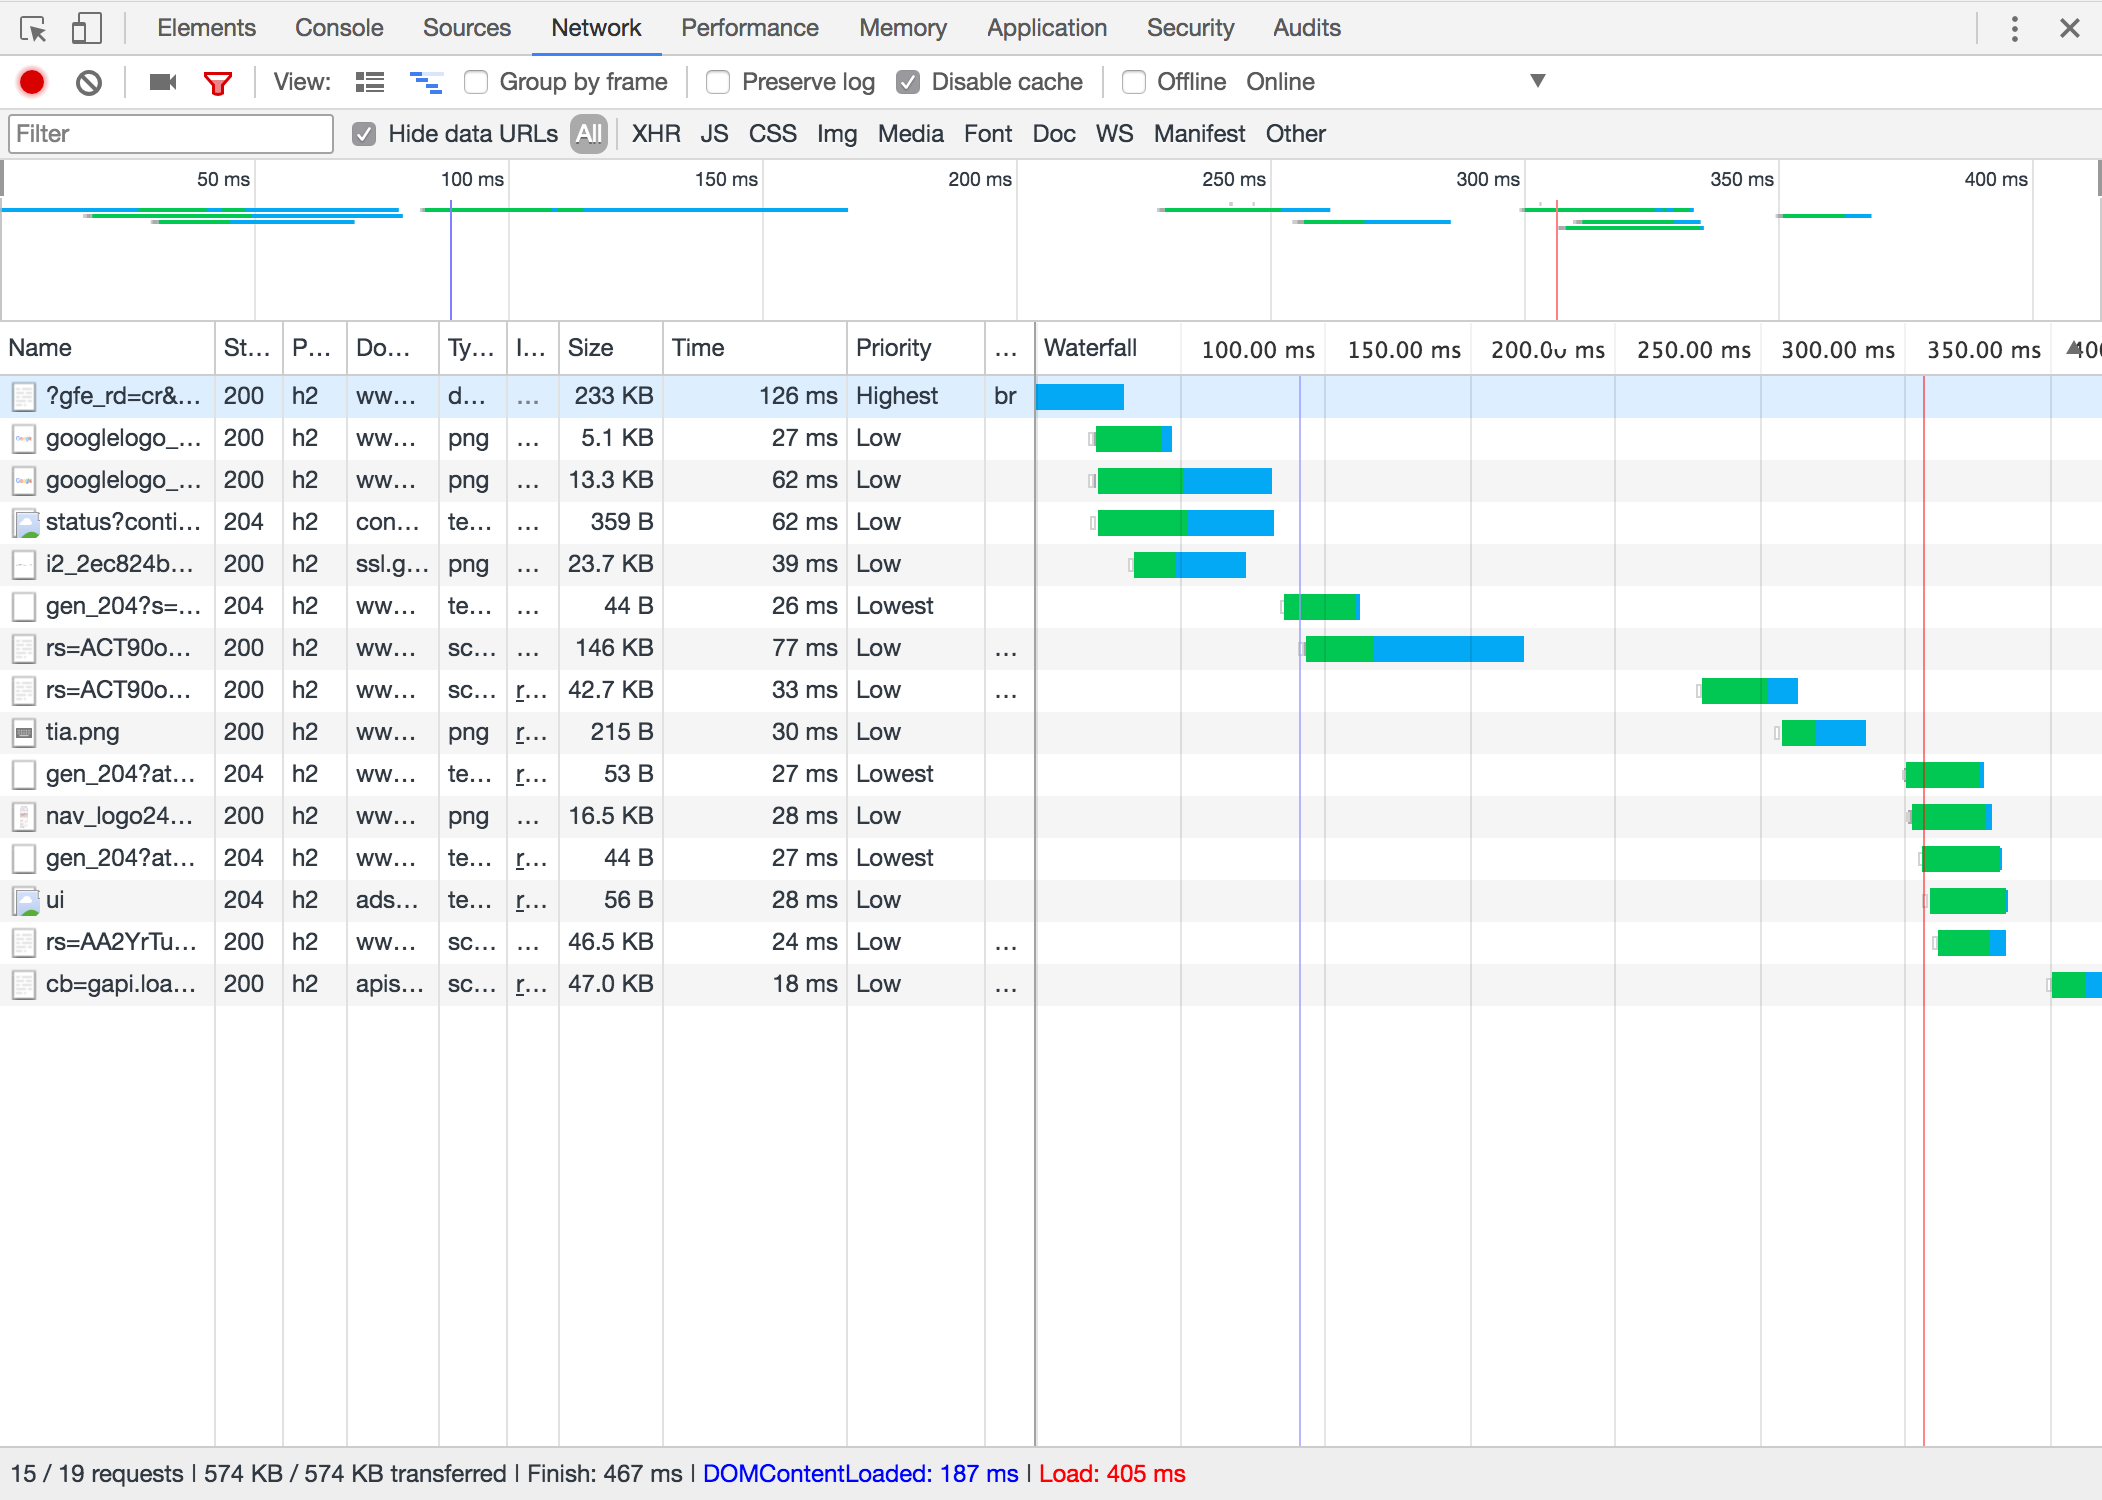This screenshot has height=1500, width=2102.
Task: Click the blue DOMContentLoaded marker in overview
Action: click(x=451, y=260)
